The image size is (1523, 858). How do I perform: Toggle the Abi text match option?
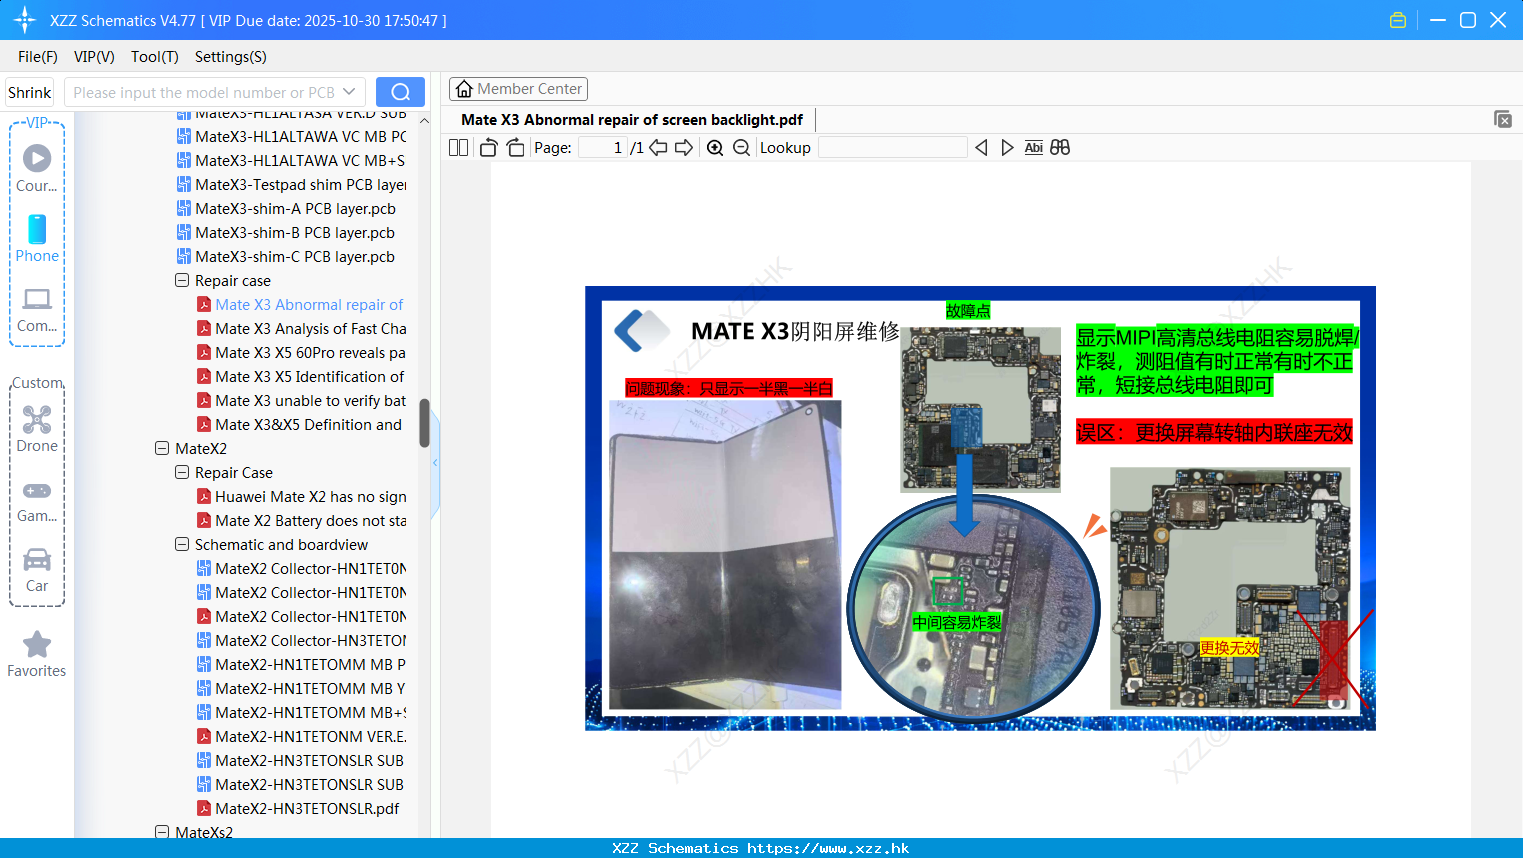tap(1034, 147)
